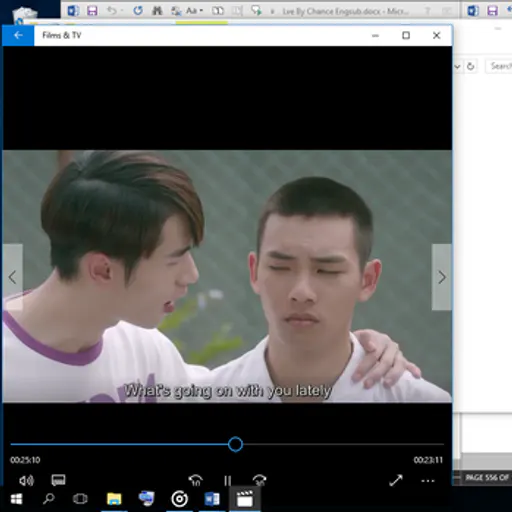512x512 pixels.
Task: Open Task View on taskbar
Action: (80, 499)
